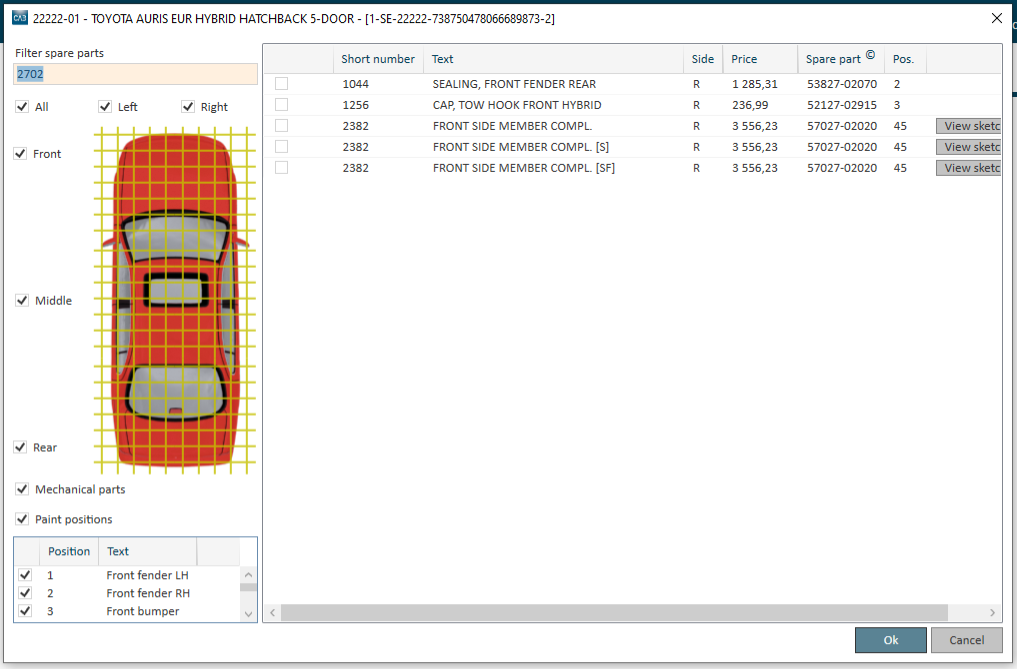This screenshot has width=1017, height=669.
Task: Sort by Pos. column header
Action: [905, 59]
